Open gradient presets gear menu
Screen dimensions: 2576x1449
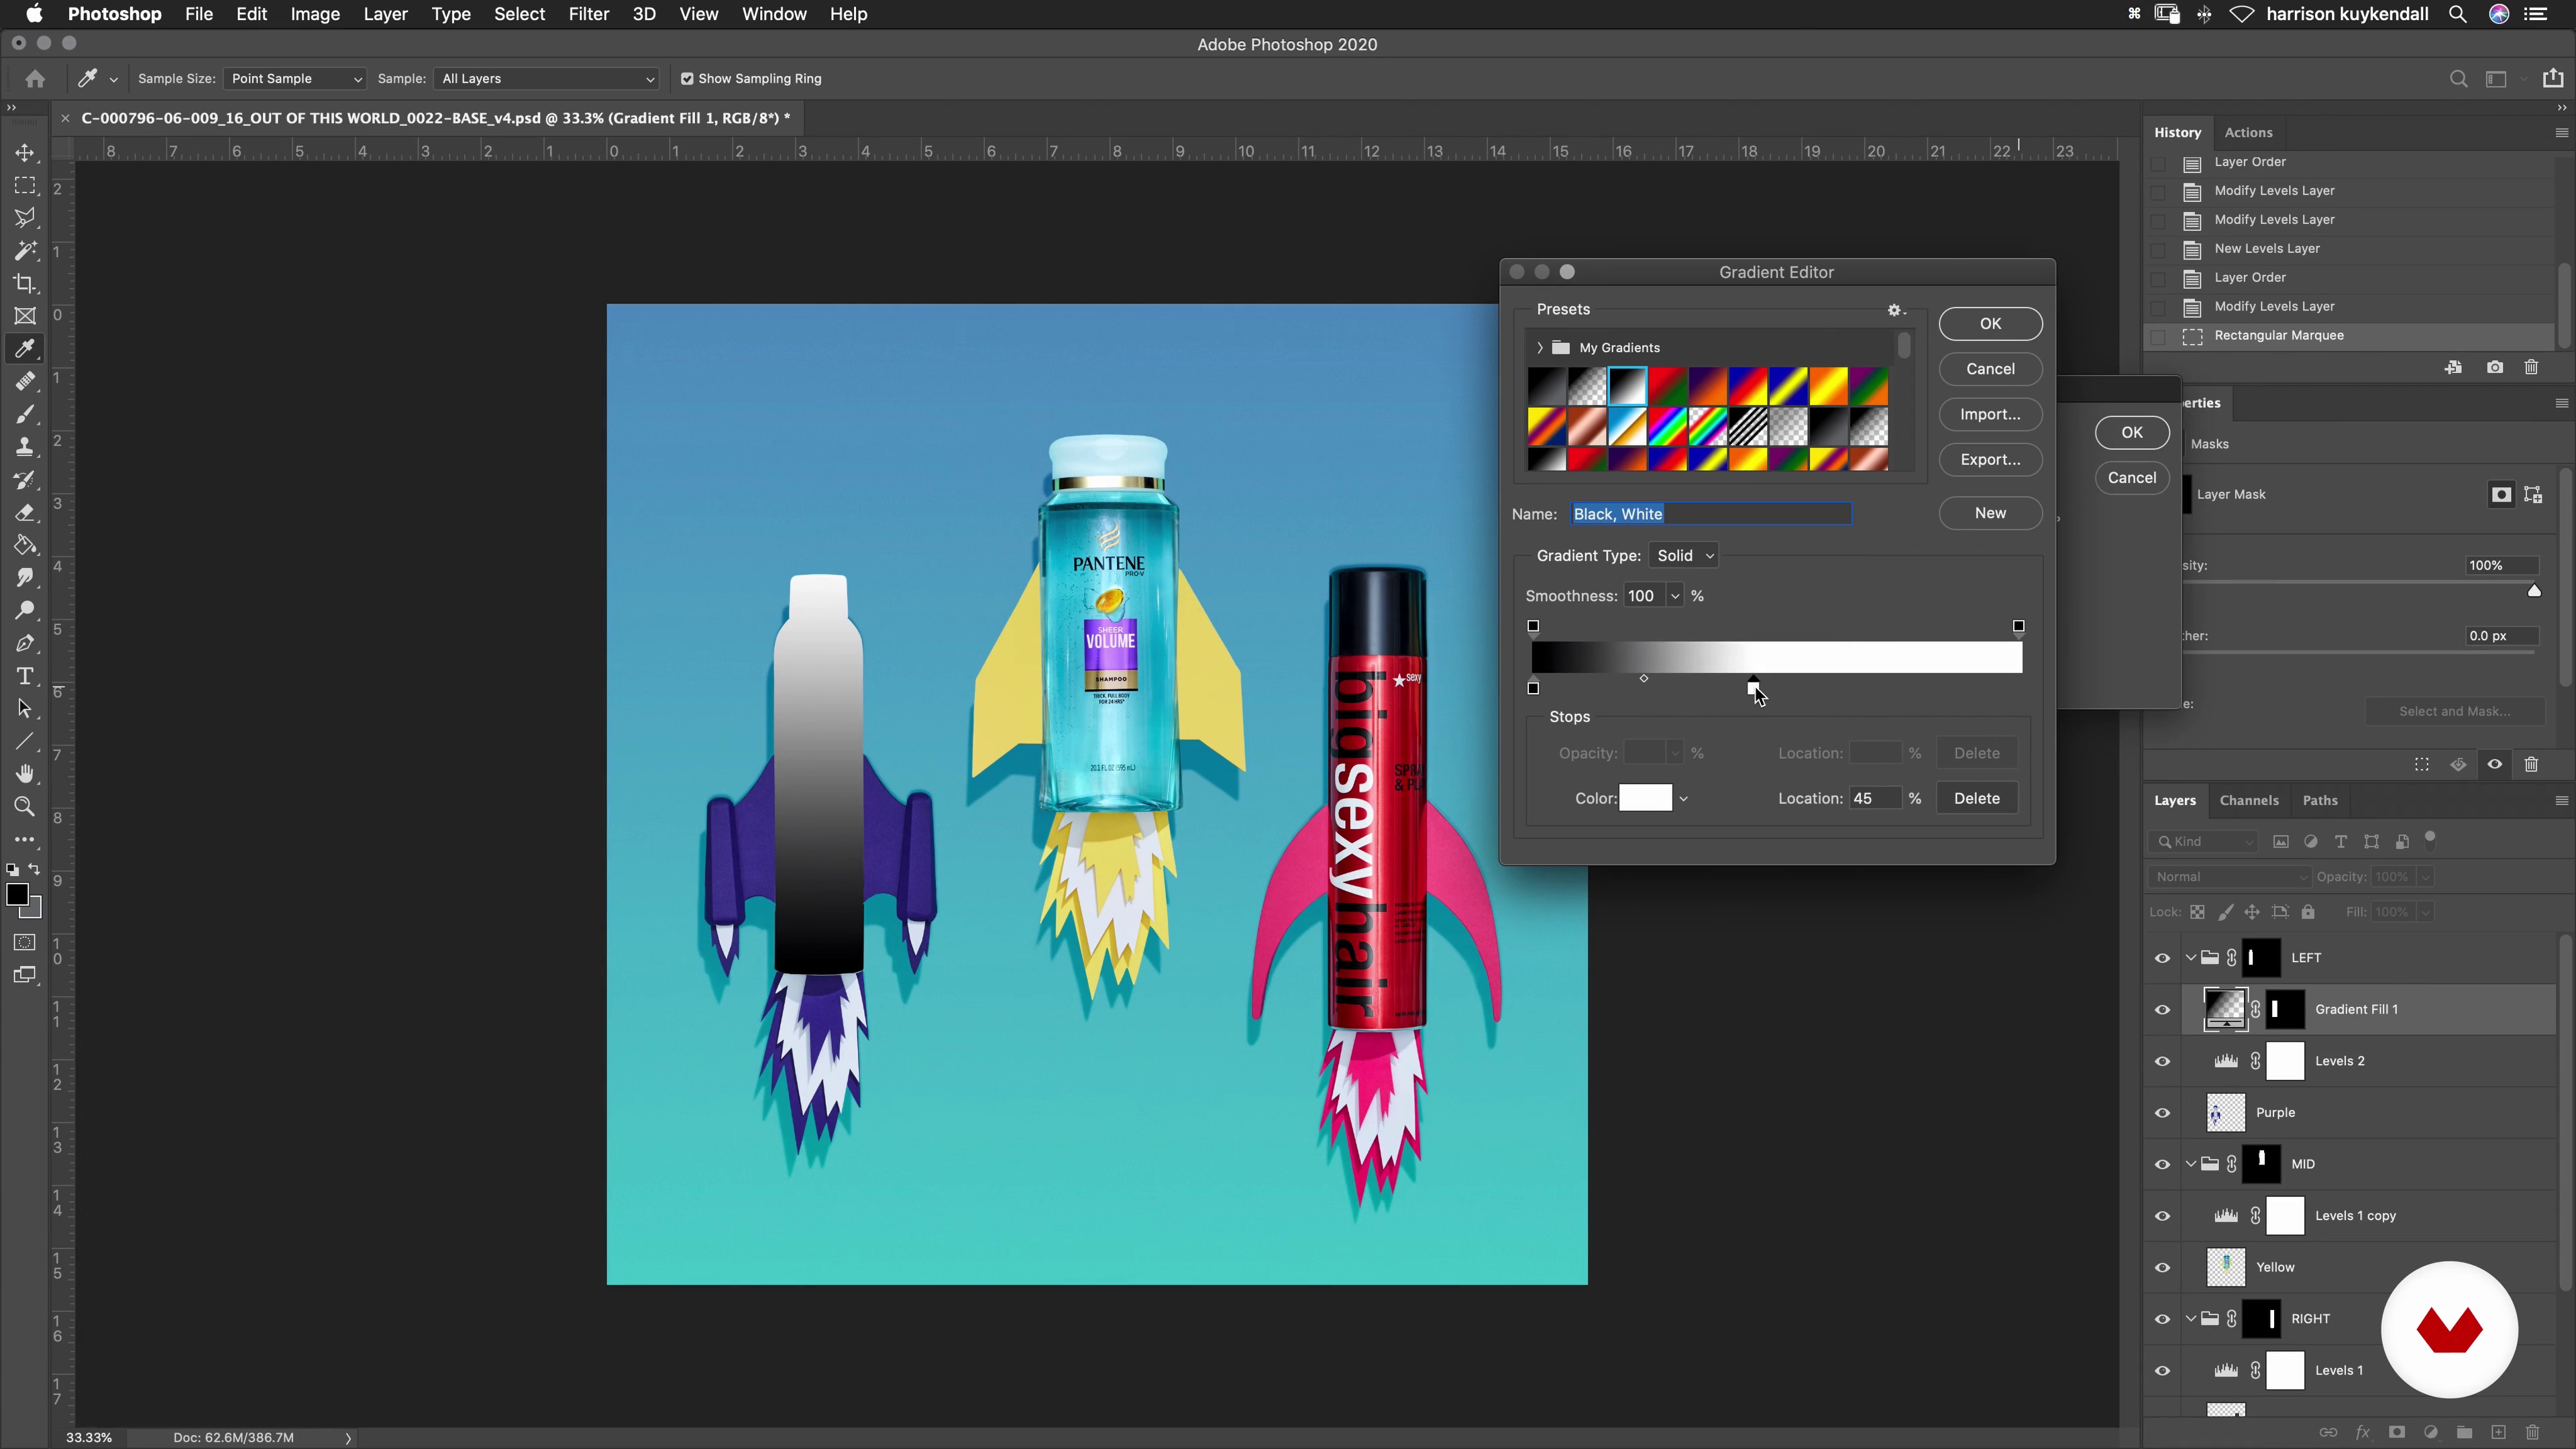click(1896, 310)
